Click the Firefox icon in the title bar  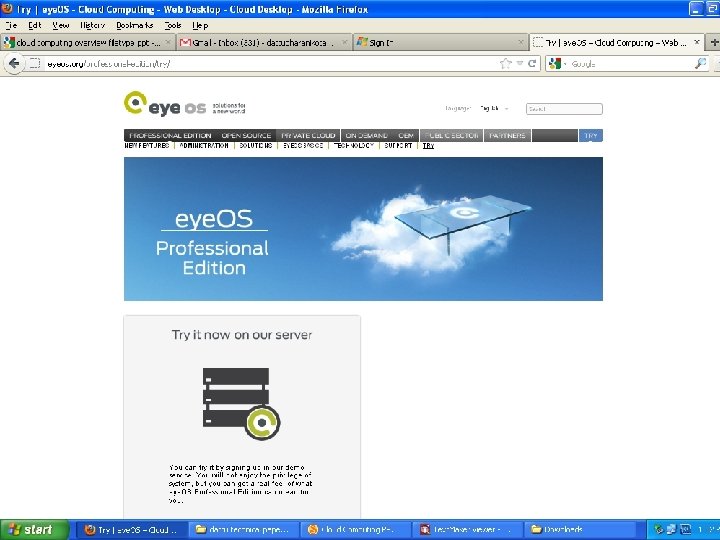point(7,9)
